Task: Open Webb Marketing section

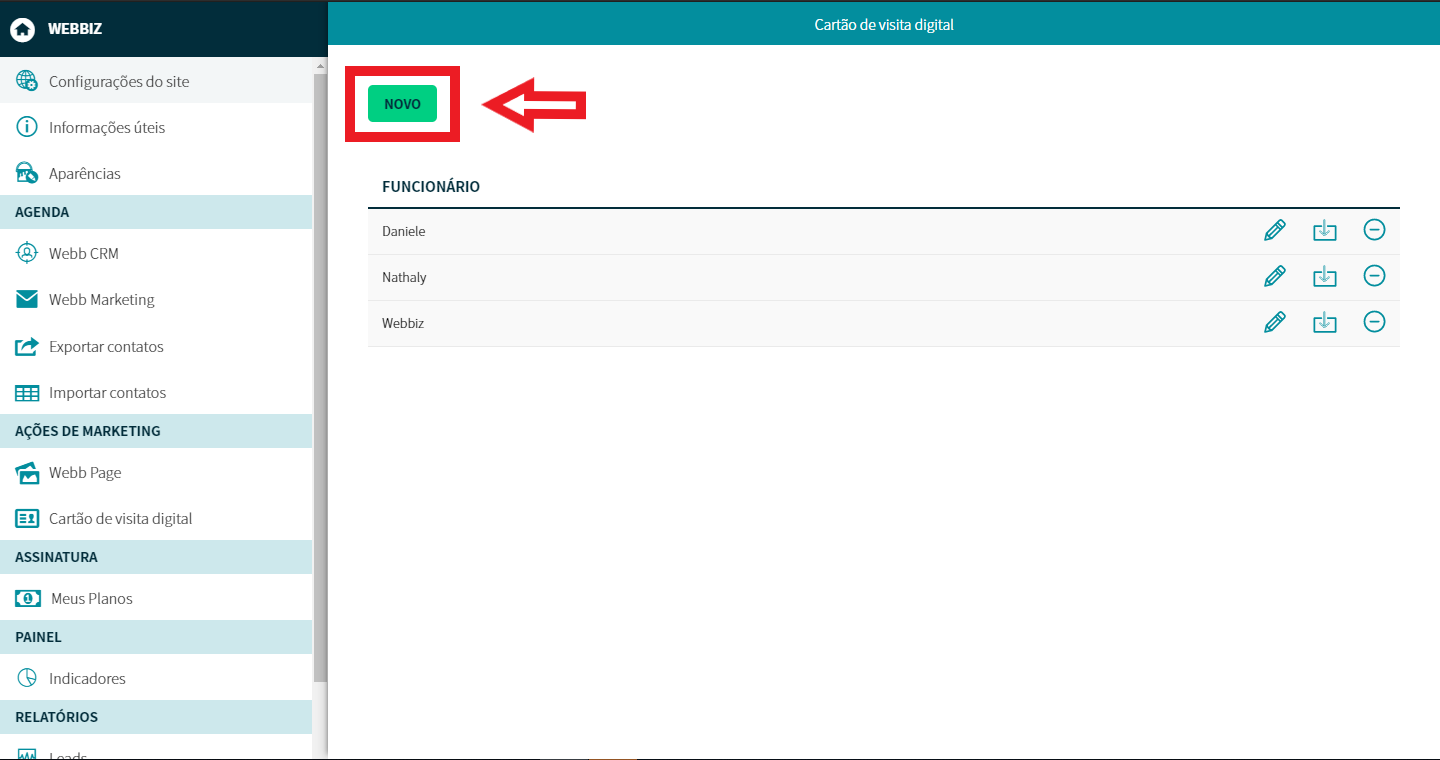Action: 101,300
